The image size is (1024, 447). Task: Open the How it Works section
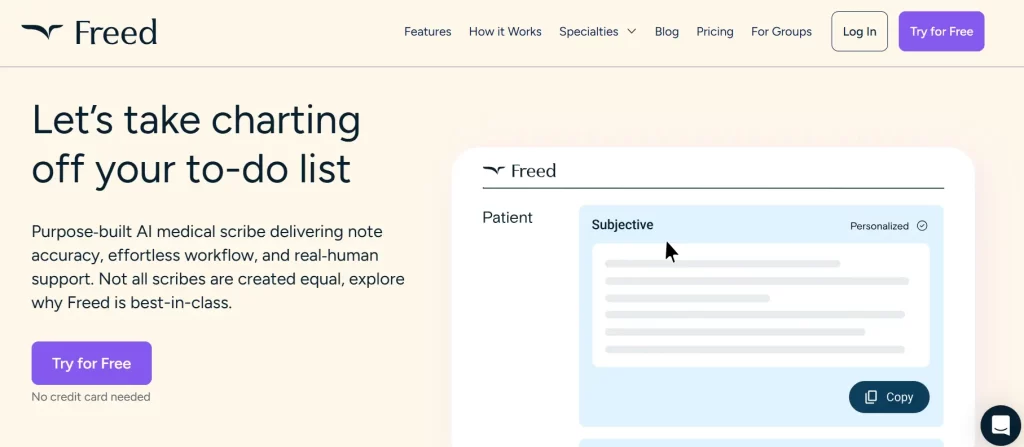(x=505, y=32)
